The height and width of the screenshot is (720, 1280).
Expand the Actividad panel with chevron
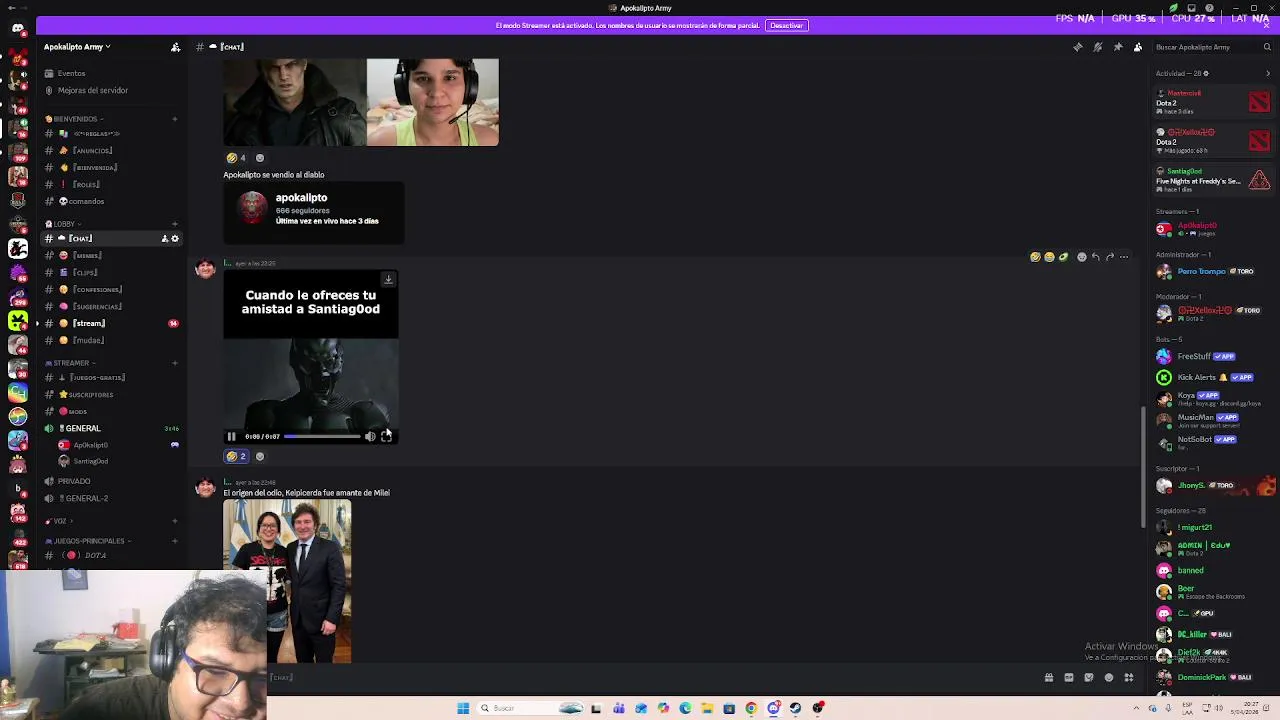[1268, 73]
